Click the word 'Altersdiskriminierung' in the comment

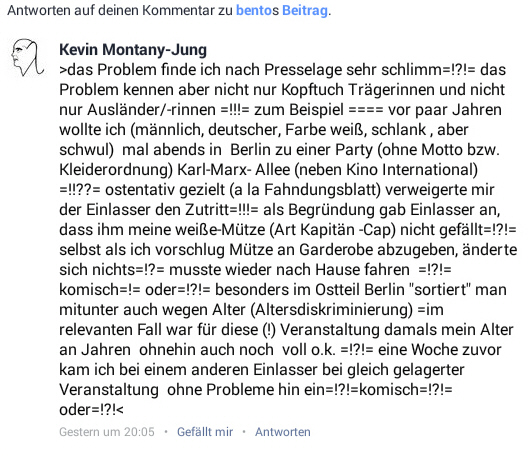point(332,310)
